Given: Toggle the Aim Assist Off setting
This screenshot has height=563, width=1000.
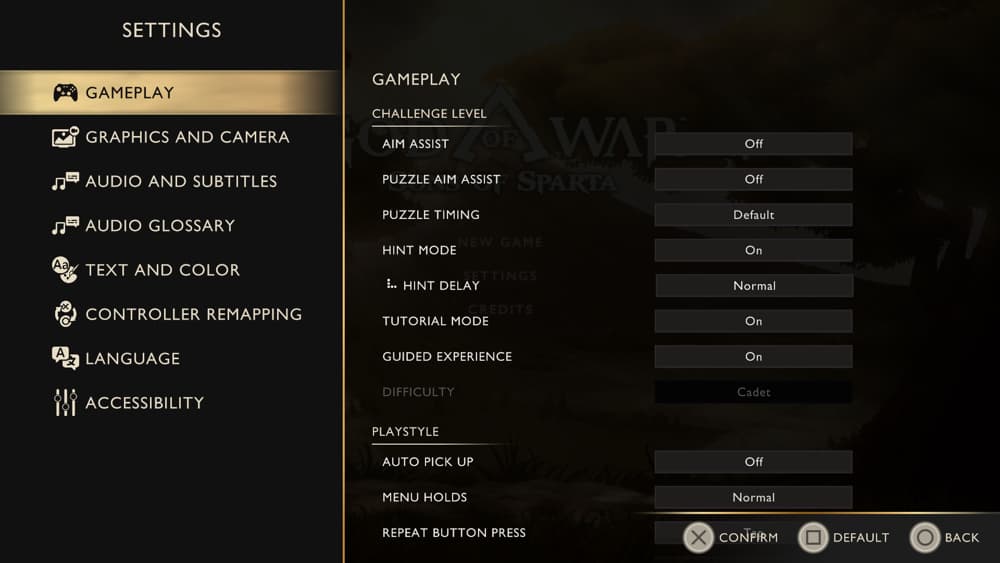Looking at the screenshot, I should pos(753,144).
